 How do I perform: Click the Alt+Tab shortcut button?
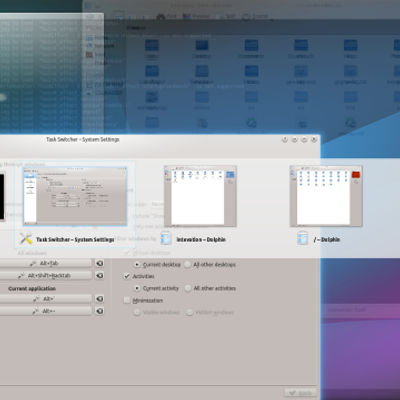[x=45, y=263]
